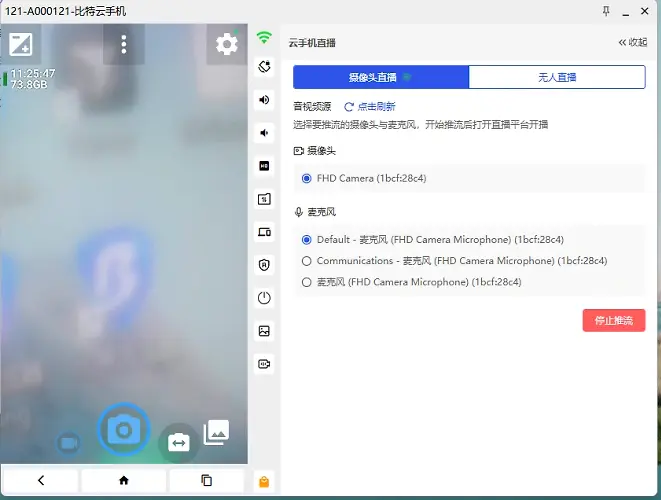Click the green Wi-Fi signal icon
The height and width of the screenshot is (500, 661).
coord(264,38)
